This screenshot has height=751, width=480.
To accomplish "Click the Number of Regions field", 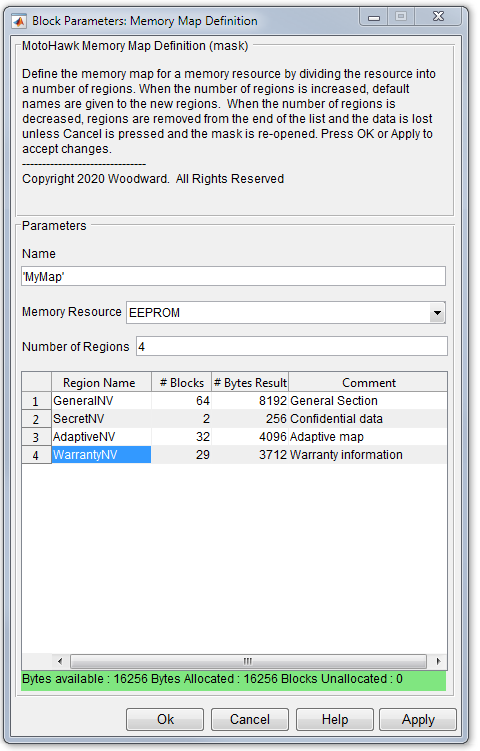I will click(x=292, y=346).
